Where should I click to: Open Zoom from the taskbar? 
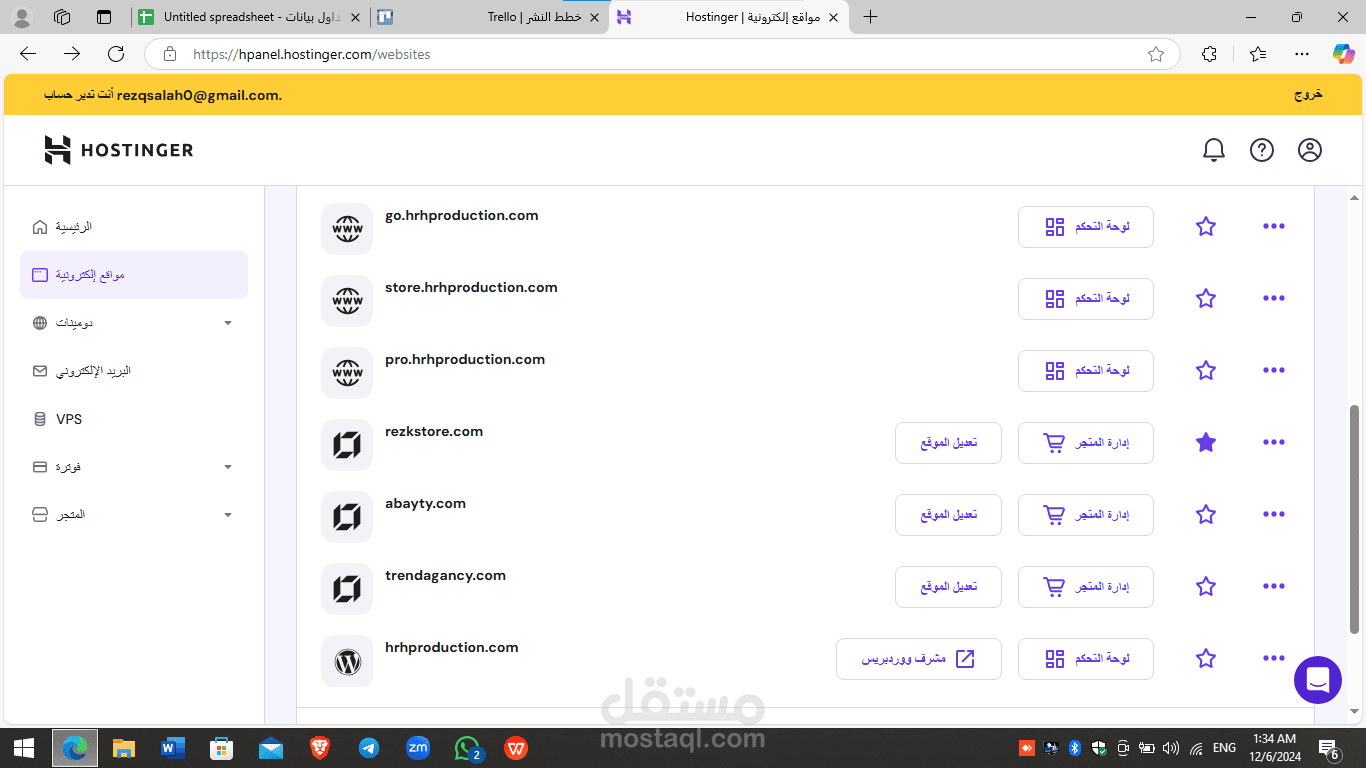click(418, 748)
